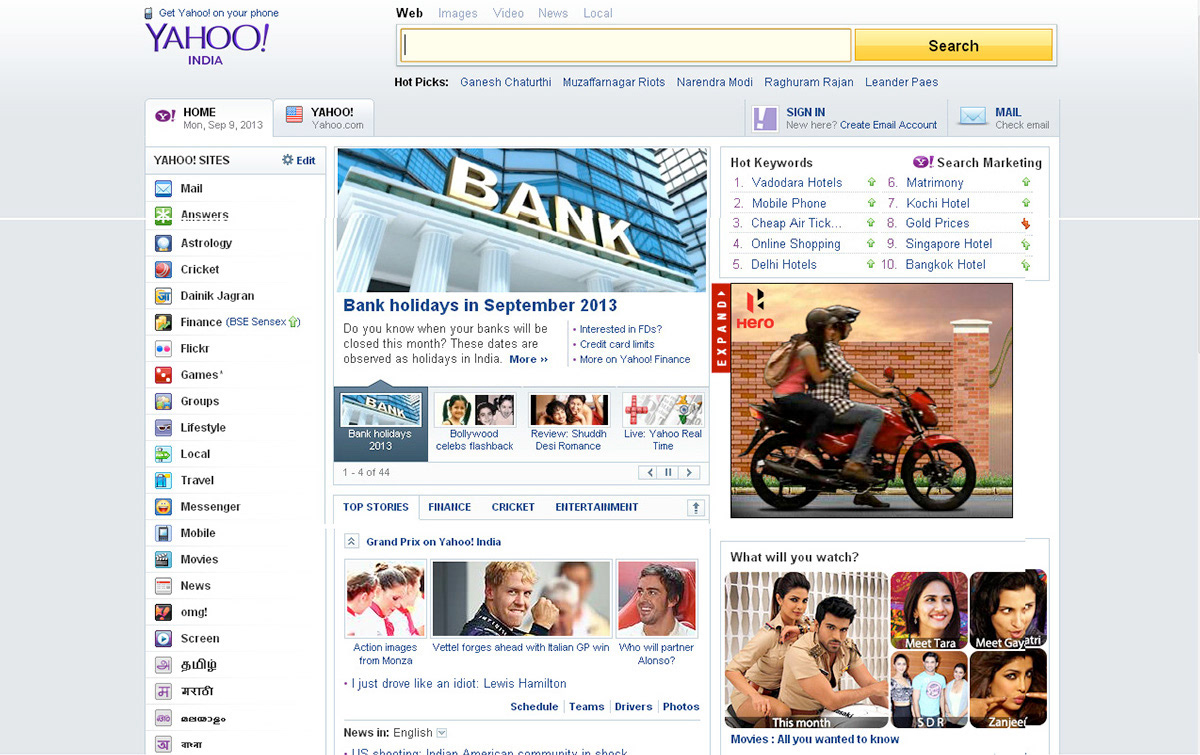Click the Vettel forges ahead photo
This screenshot has height=755, width=1200.
(x=521, y=598)
